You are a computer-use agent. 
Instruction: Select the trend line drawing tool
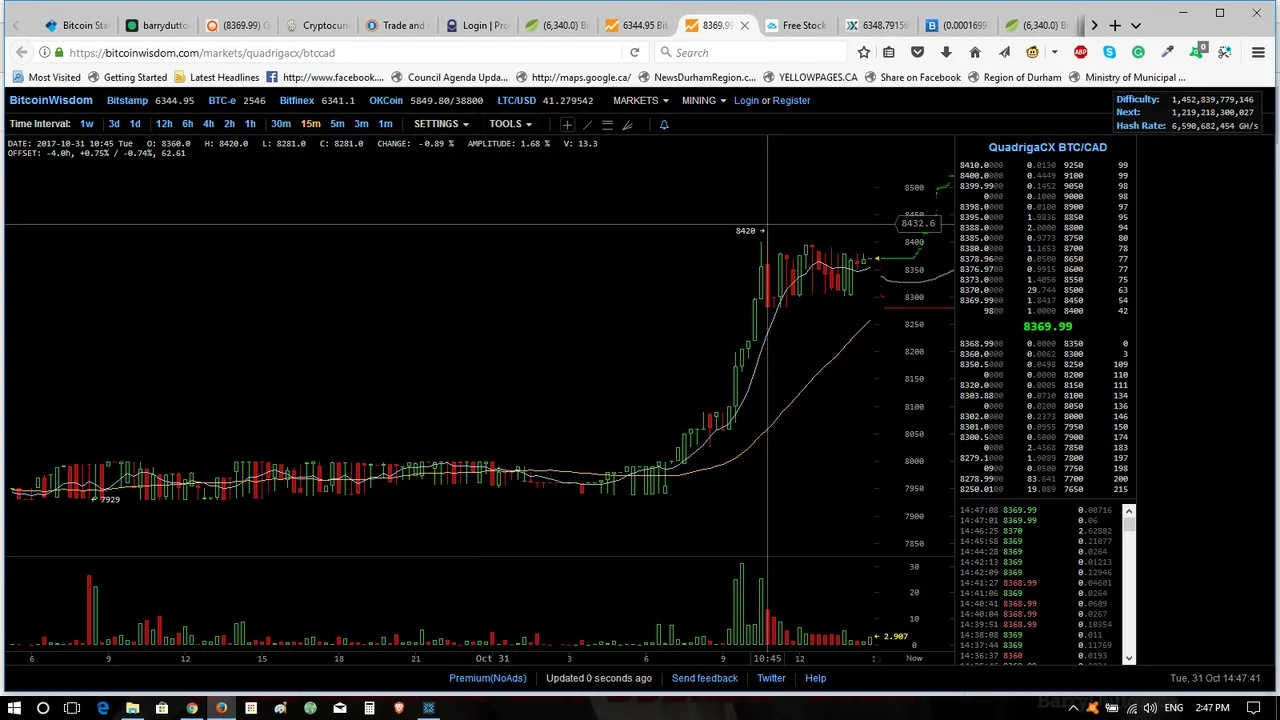(587, 125)
